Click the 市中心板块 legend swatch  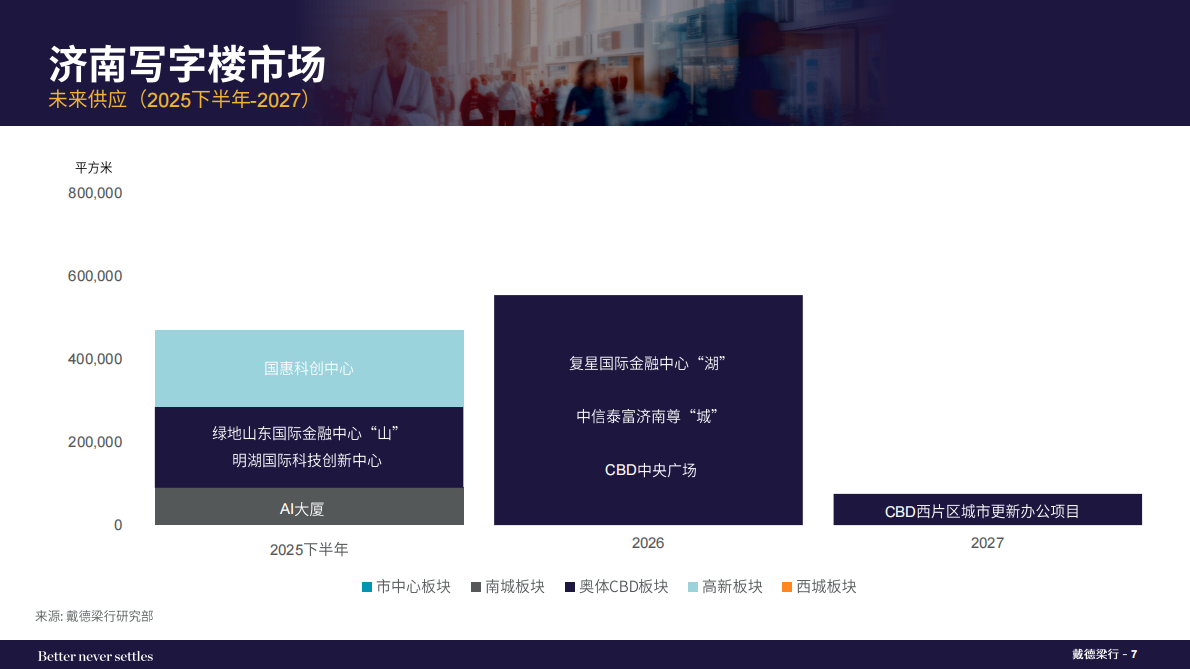(367, 587)
